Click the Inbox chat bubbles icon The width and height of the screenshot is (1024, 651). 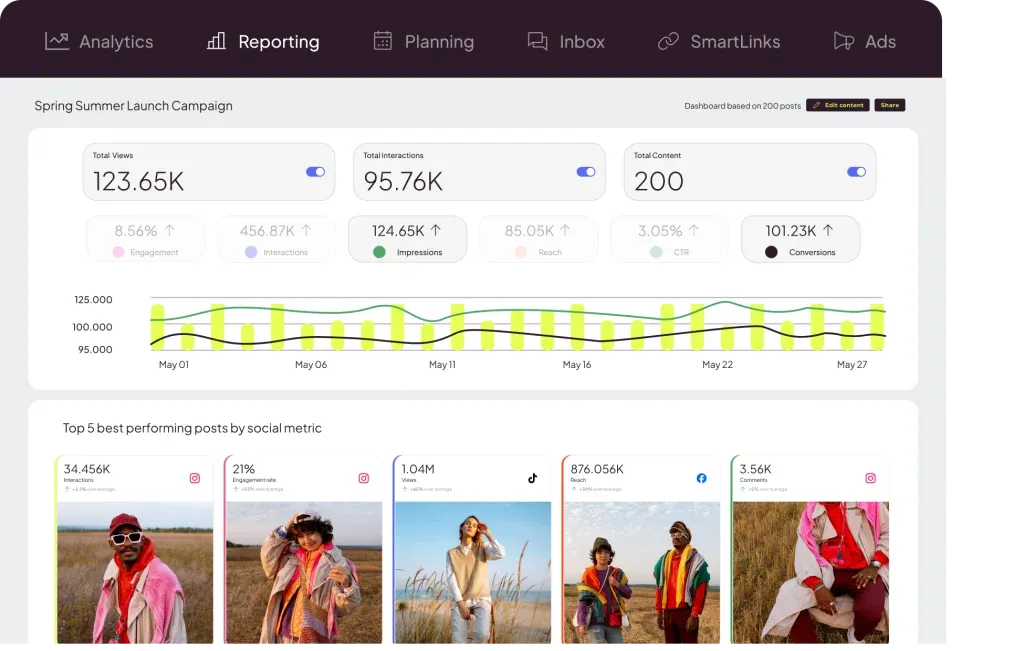(x=537, y=41)
